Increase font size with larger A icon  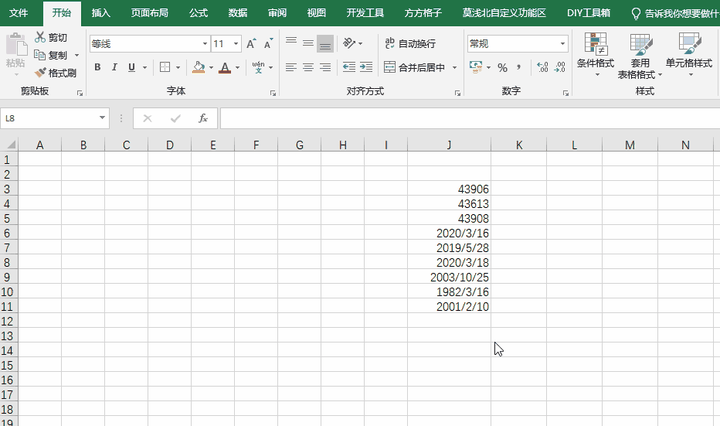click(x=251, y=44)
